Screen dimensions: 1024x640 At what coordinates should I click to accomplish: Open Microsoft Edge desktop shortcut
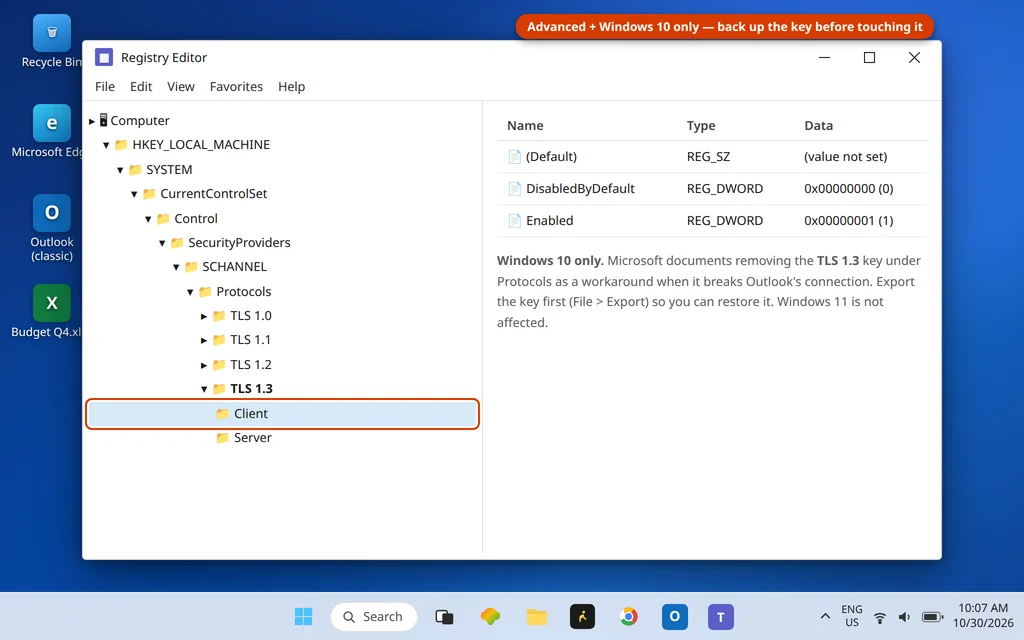(52, 131)
